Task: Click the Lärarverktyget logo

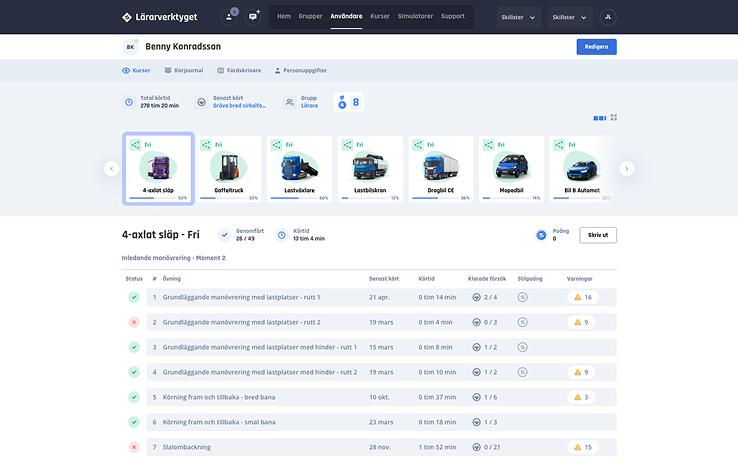Action: coord(160,17)
